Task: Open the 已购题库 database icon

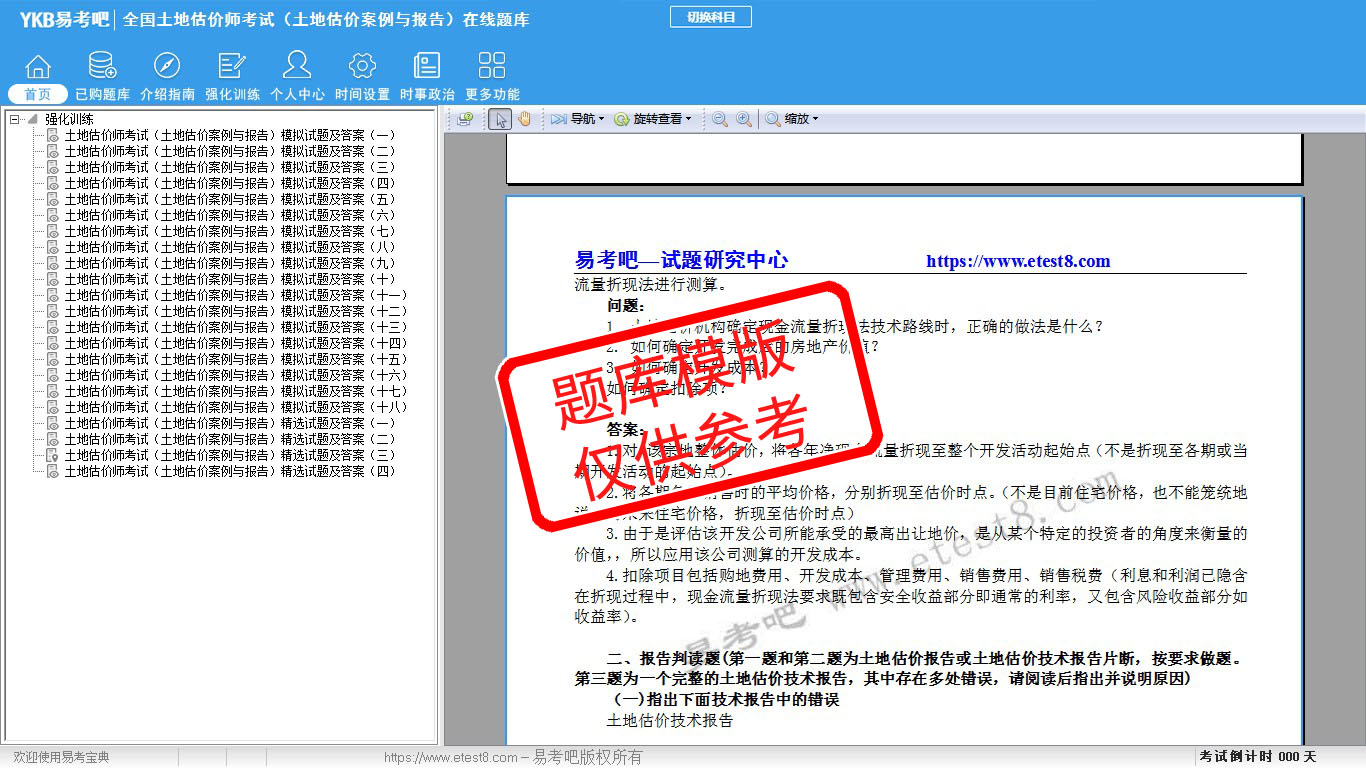Action: coord(102,67)
